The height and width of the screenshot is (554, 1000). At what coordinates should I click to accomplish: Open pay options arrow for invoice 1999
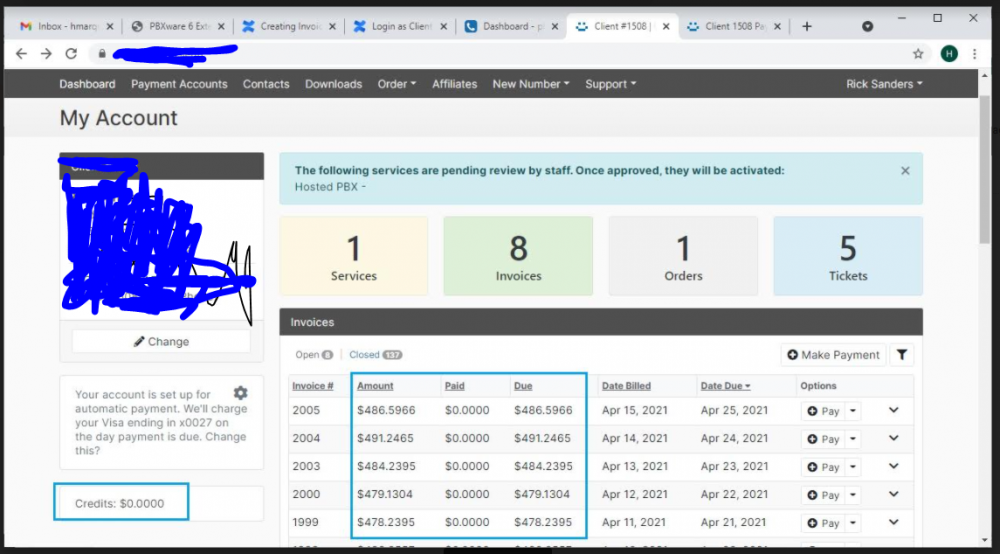(x=853, y=523)
